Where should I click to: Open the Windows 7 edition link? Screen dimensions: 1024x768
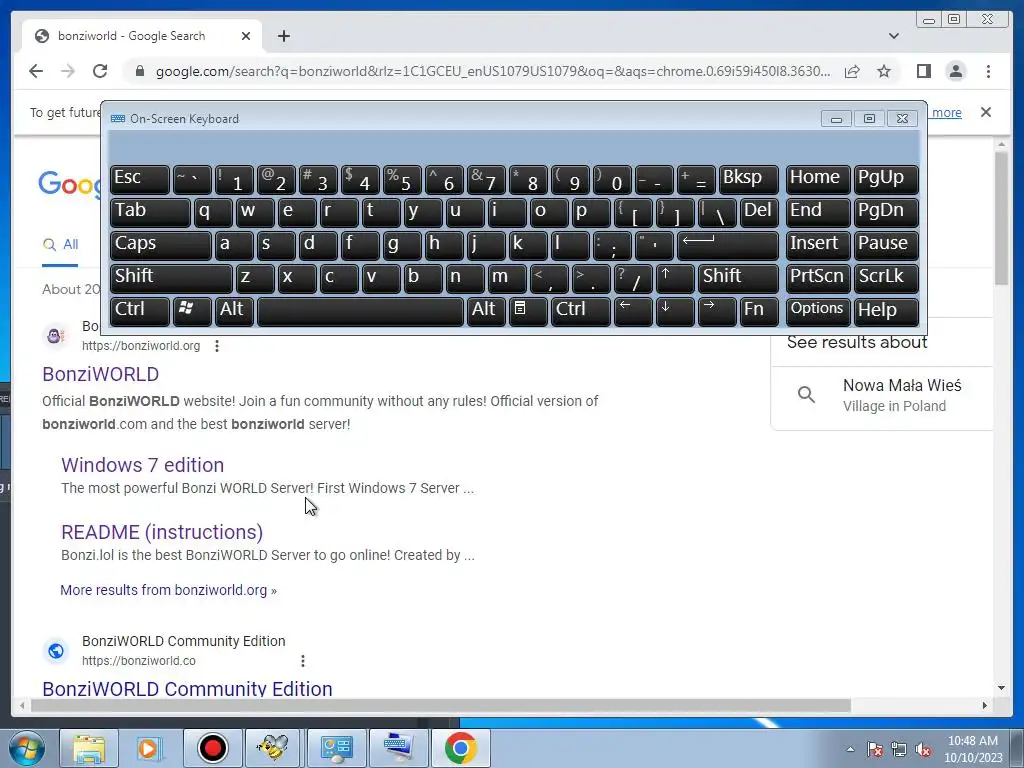(x=142, y=465)
